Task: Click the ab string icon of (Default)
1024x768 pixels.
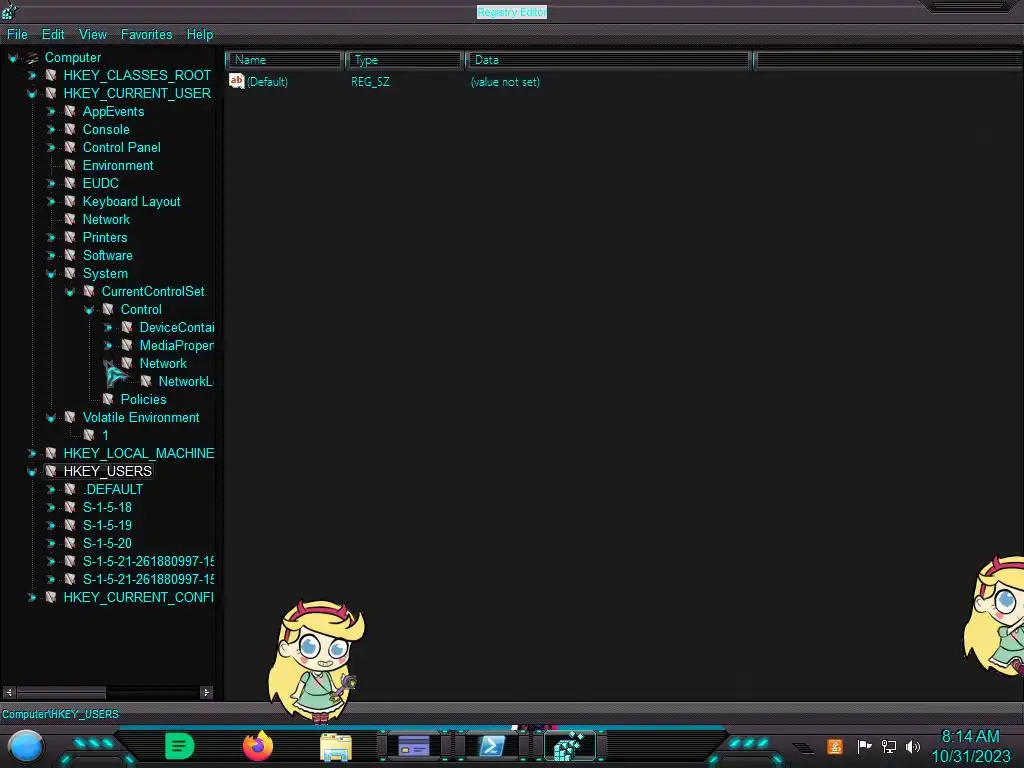Action: pos(236,81)
